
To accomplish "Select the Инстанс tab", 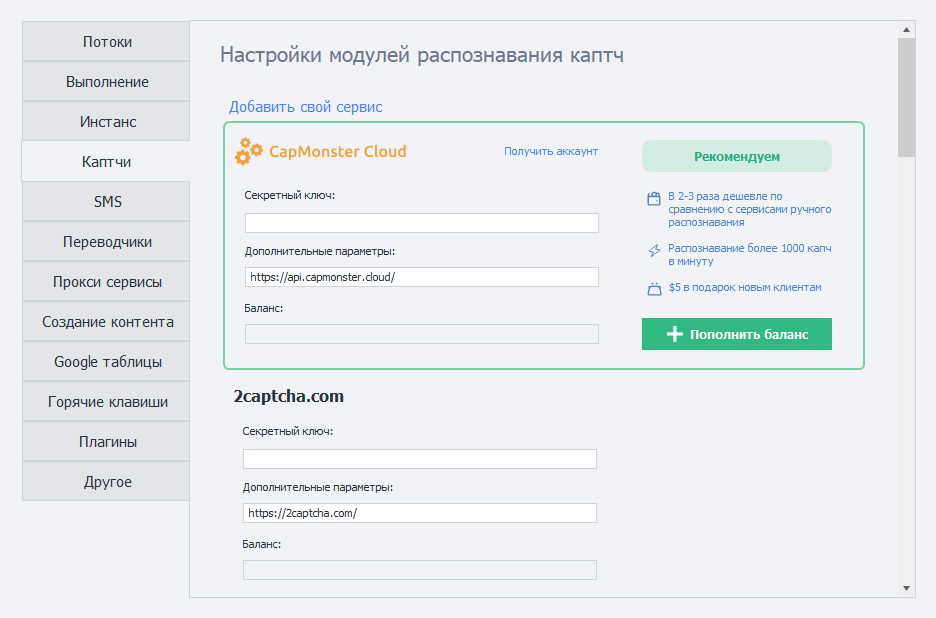I will pyautogui.click(x=107, y=122).
